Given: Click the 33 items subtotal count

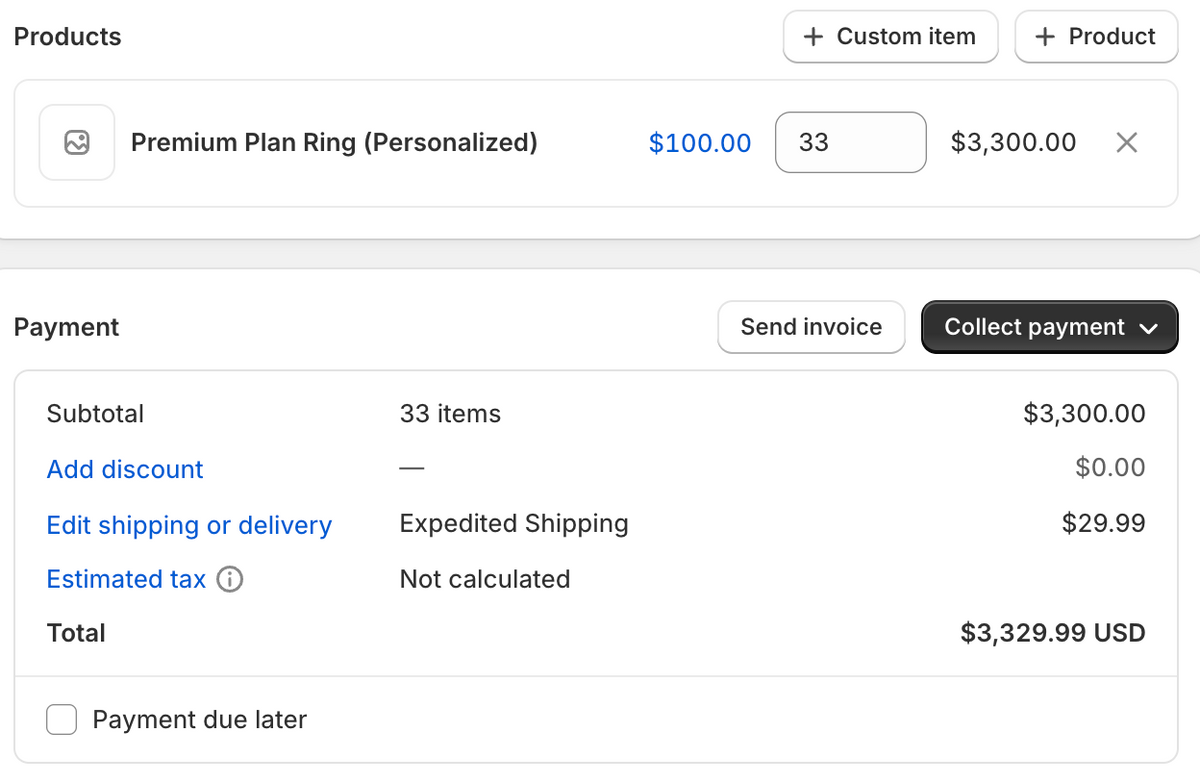Looking at the screenshot, I should [450, 414].
